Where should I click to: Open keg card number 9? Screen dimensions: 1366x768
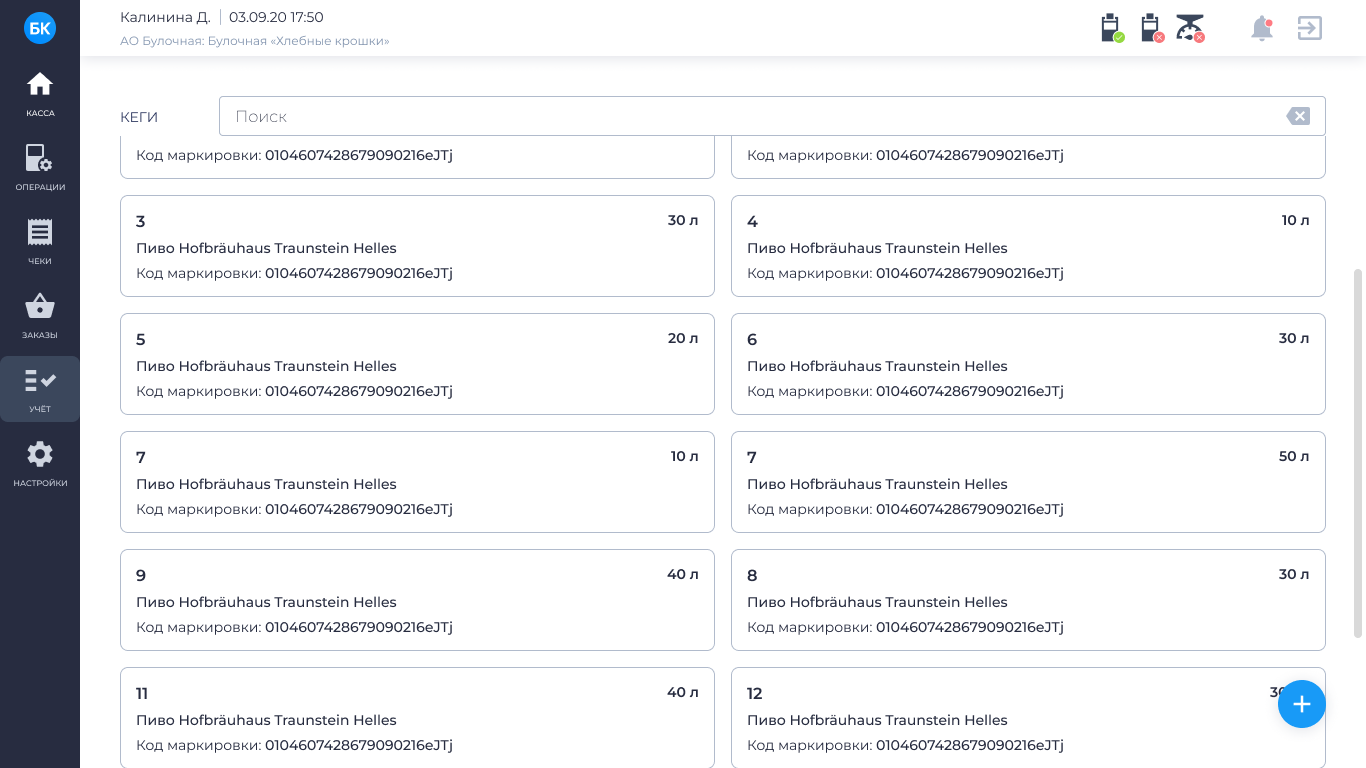(417, 600)
